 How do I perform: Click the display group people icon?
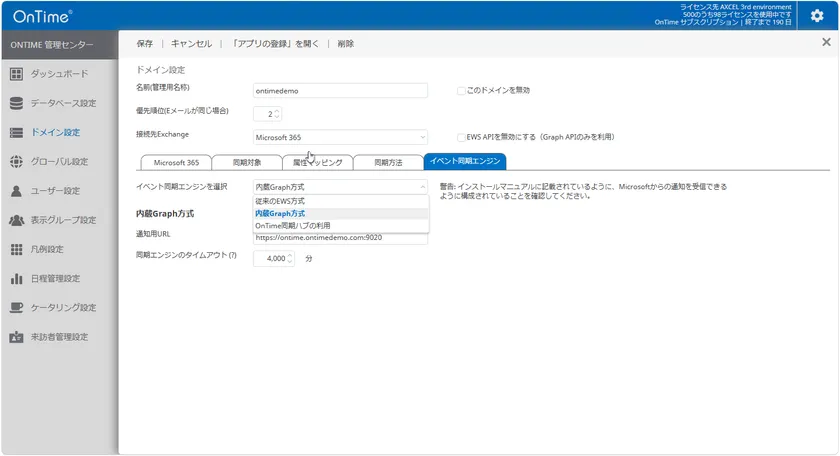(x=17, y=220)
